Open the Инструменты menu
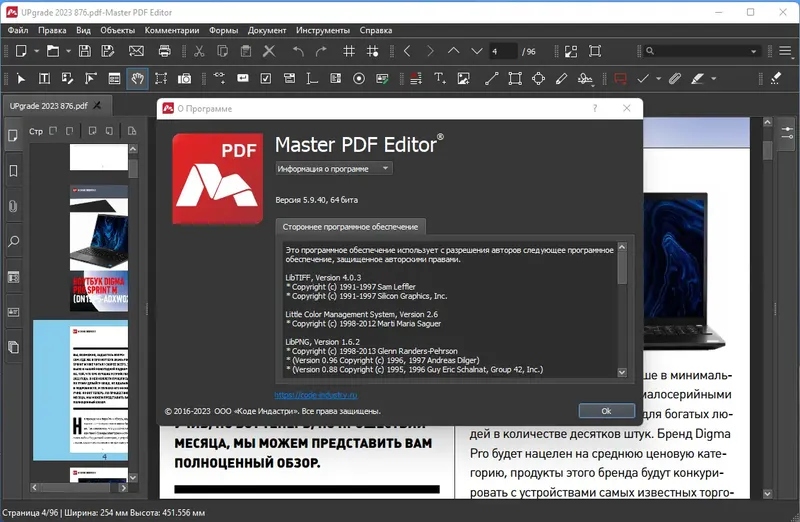Screen dimensions: 800x522 tap(323, 30)
